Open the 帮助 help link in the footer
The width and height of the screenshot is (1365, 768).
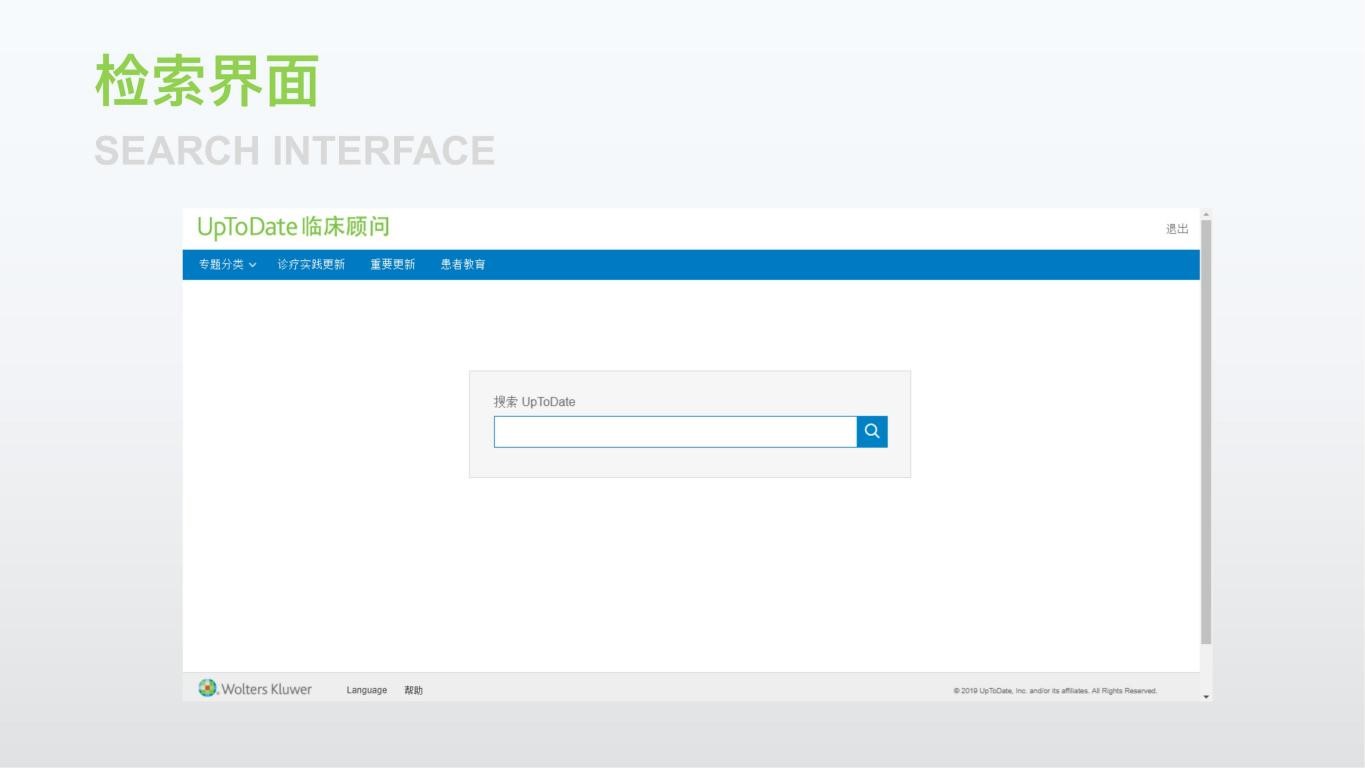(414, 691)
